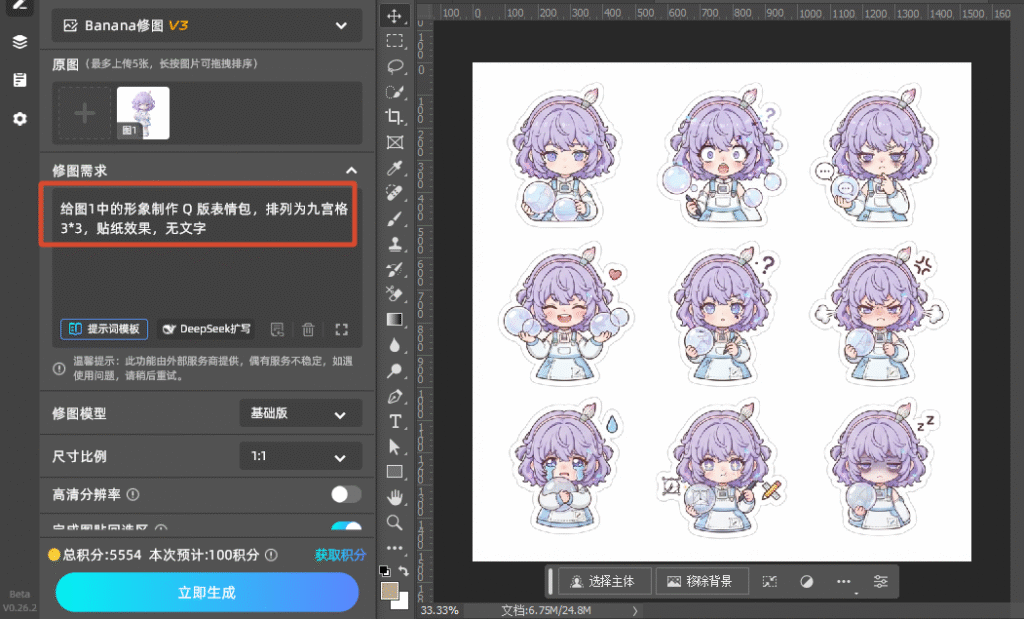The width and height of the screenshot is (1024, 619).
Task: Select the Hand tool
Action: pos(394,498)
